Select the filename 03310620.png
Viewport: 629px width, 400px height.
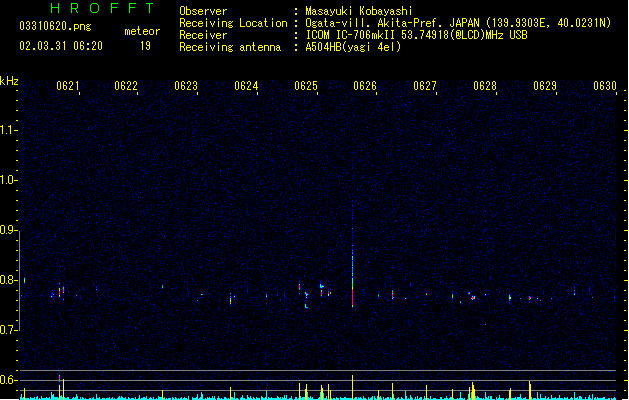pyautogui.click(x=55, y=26)
